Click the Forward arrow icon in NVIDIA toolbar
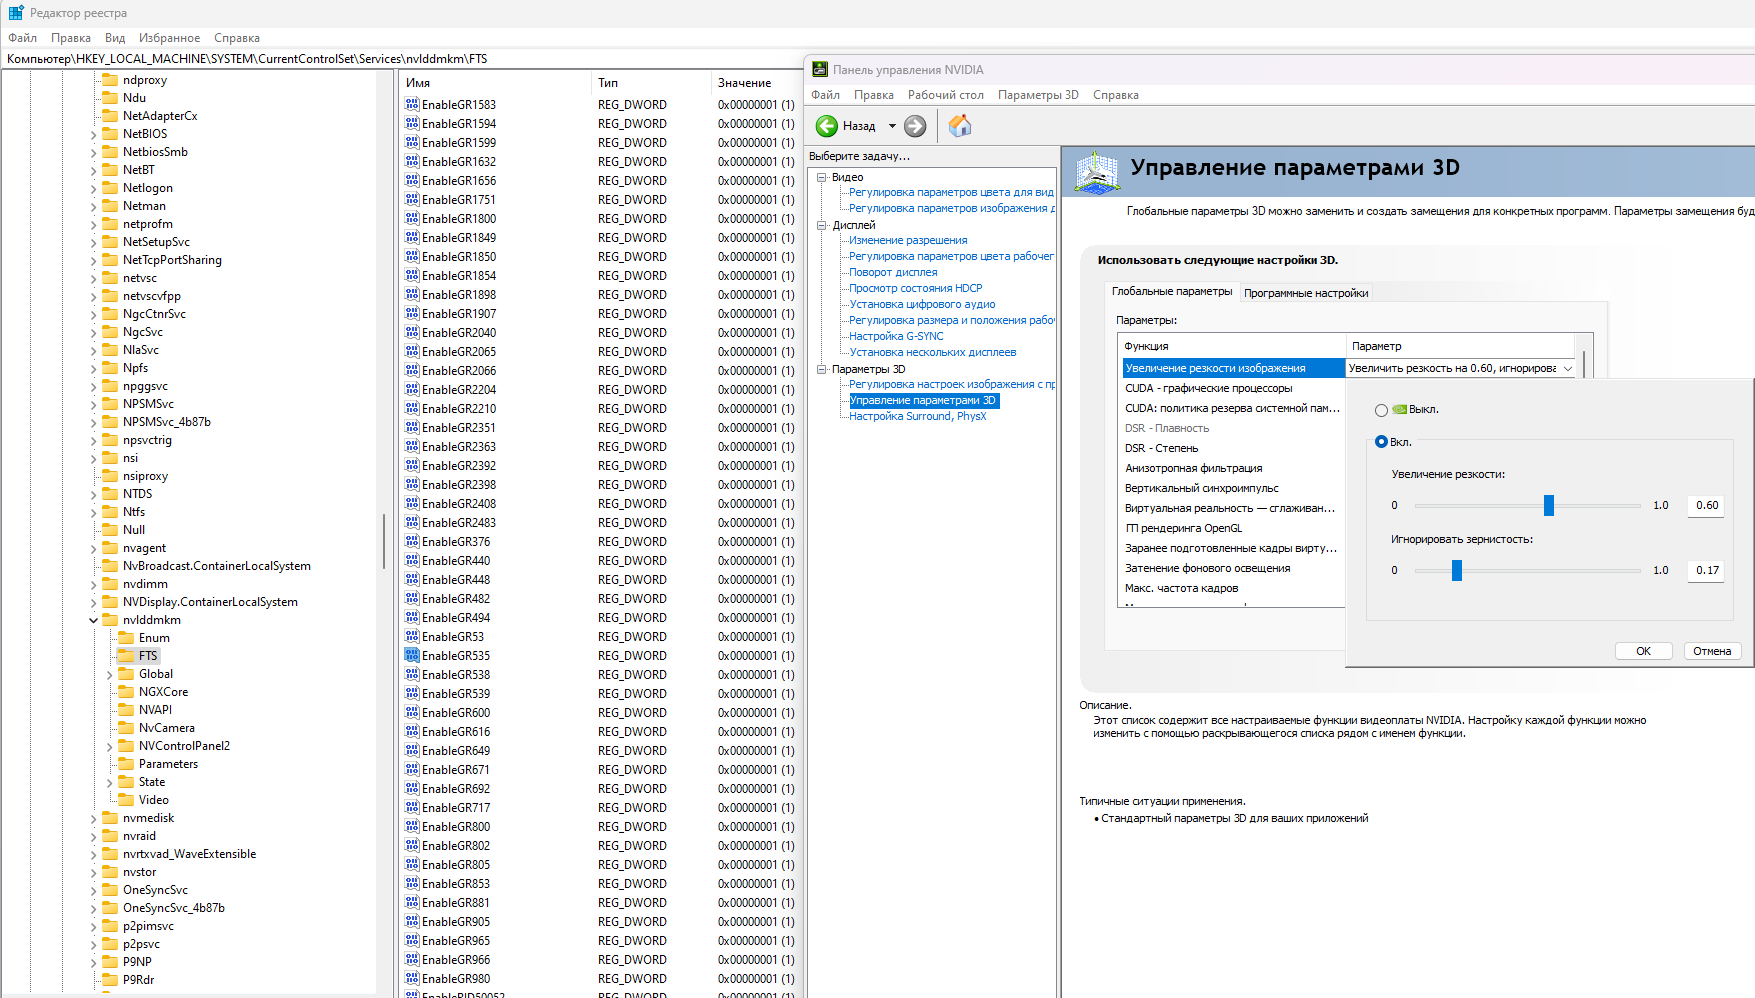Image resolution: width=1755 pixels, height=998 pixels. (915, 126)
